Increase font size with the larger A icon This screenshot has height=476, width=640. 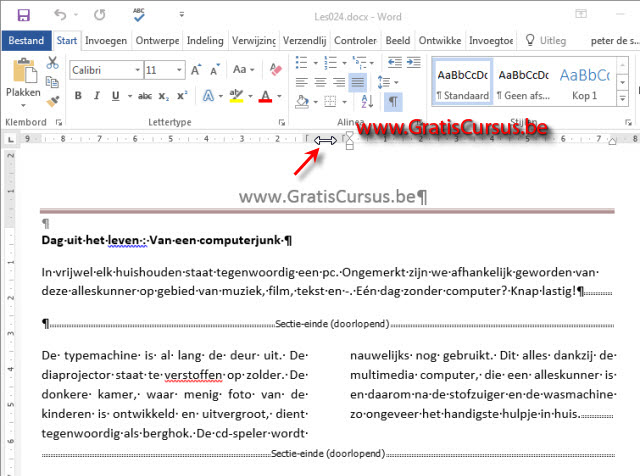(x=196, y=70)
